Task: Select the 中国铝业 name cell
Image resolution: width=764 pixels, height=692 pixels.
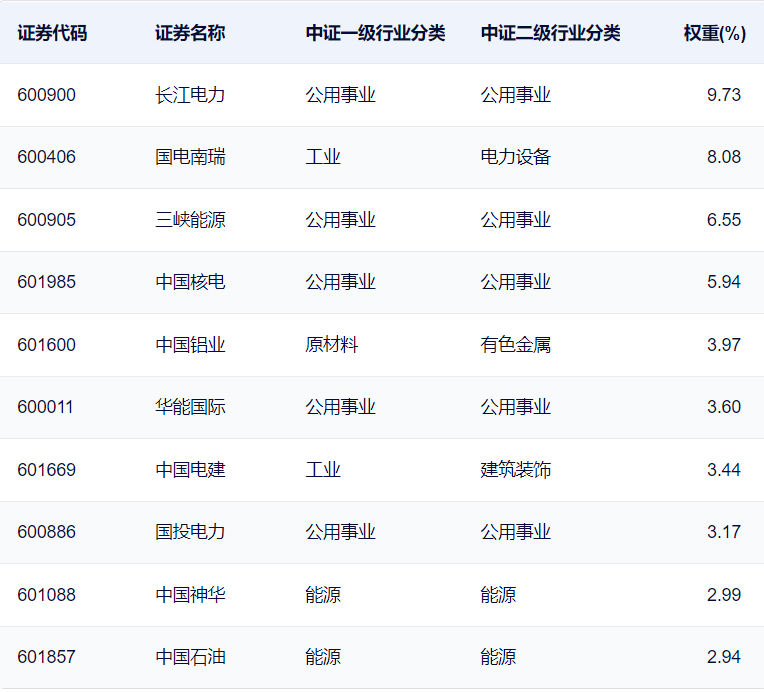Action: [x=190, y=345]
